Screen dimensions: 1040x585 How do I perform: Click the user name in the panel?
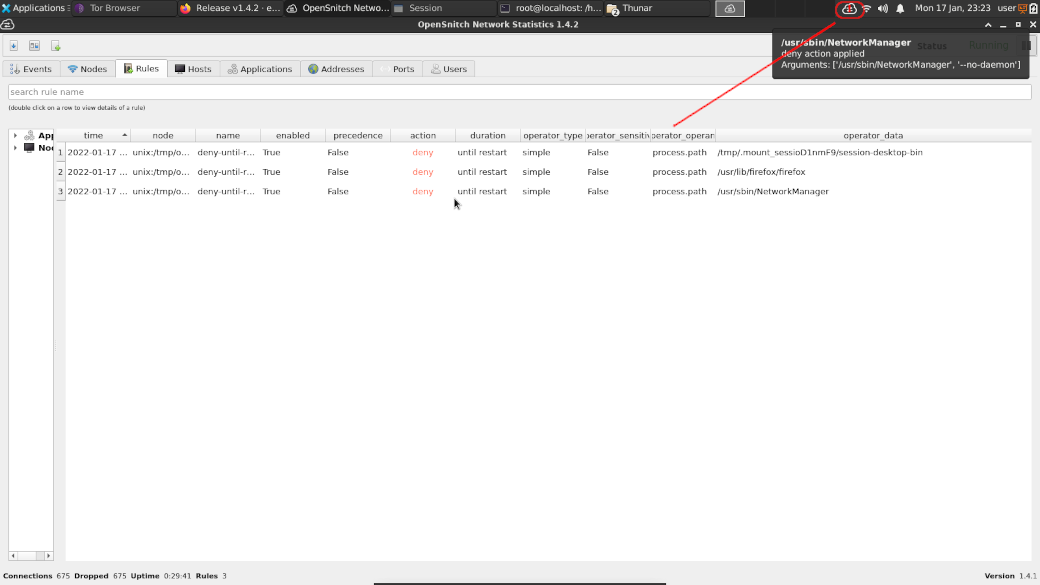tap(1006, 8)
